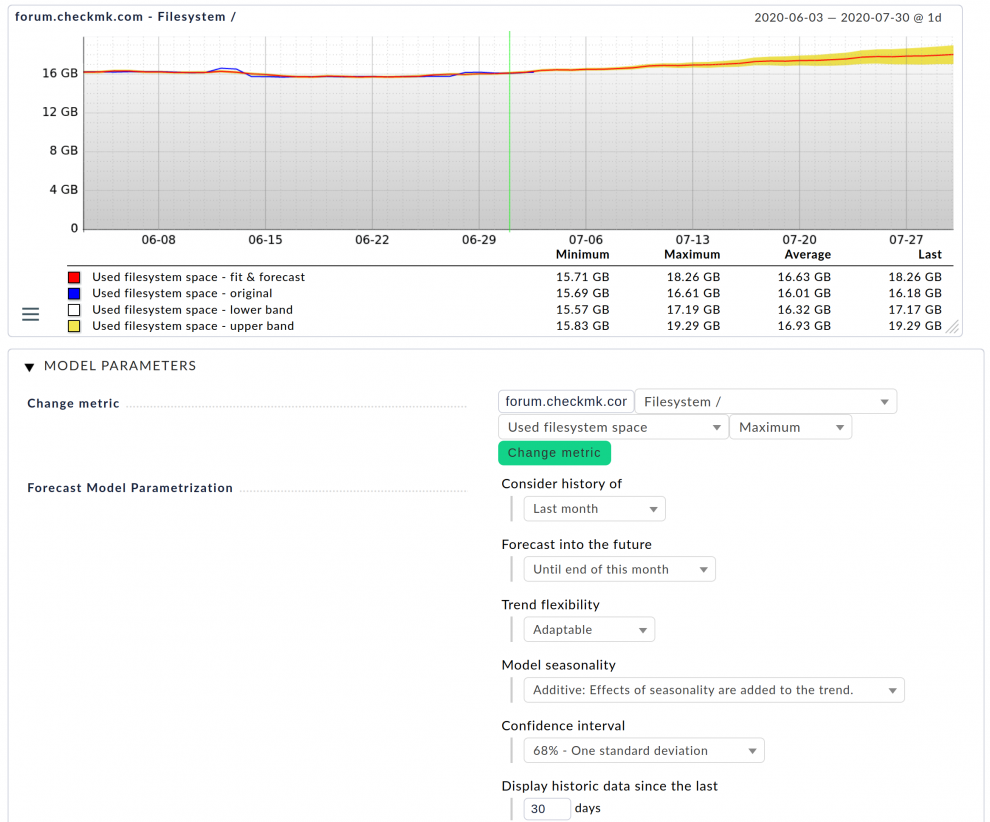Screen dimensions: 990x822
Task: Click the 06-08 x-axis date label
Action: (158, 240)
